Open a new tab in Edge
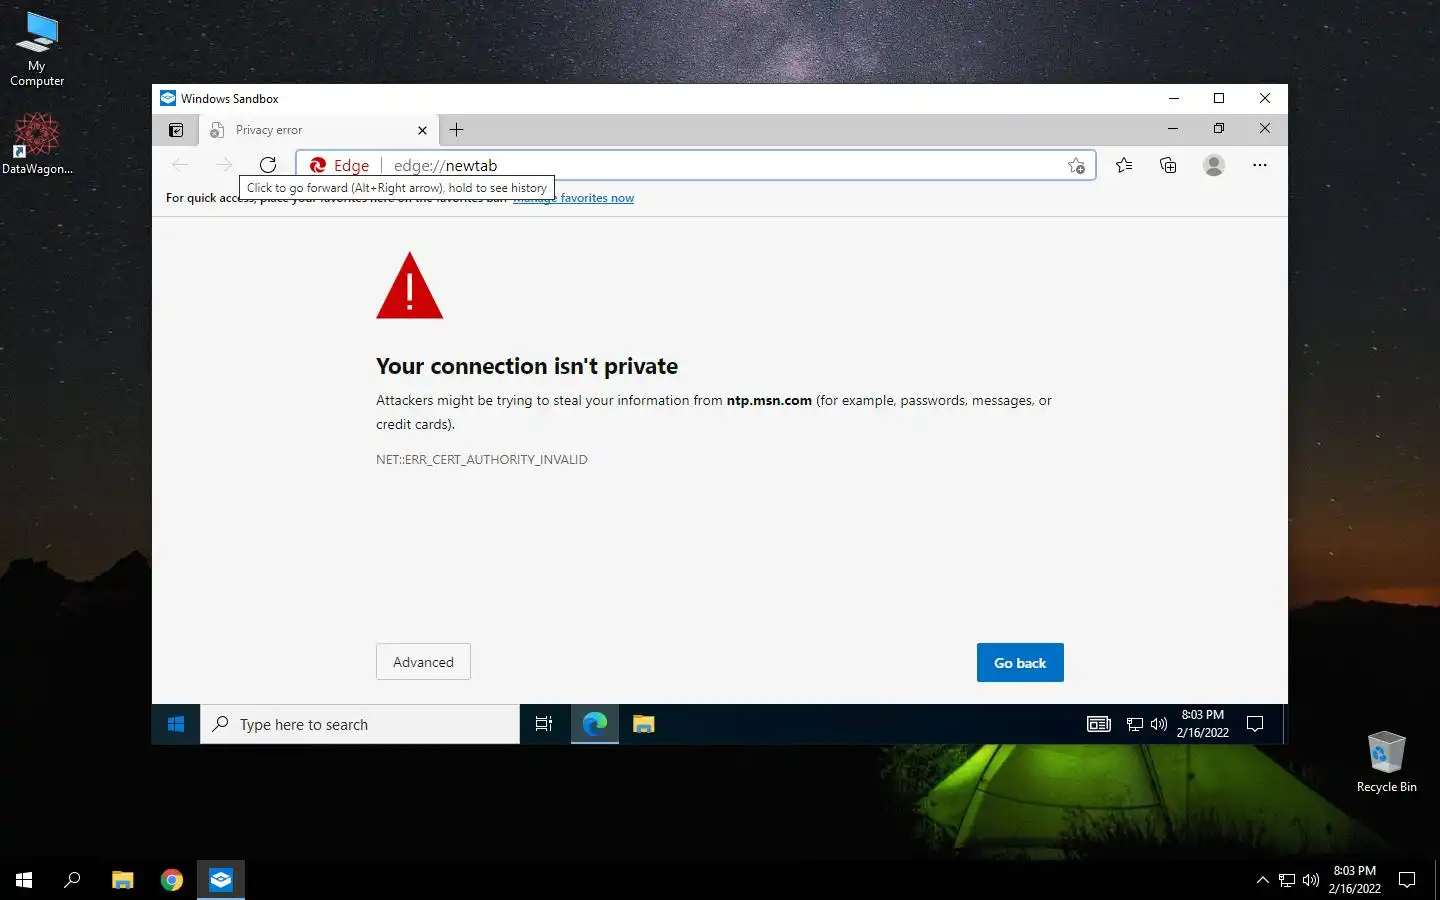 (457, 130)
